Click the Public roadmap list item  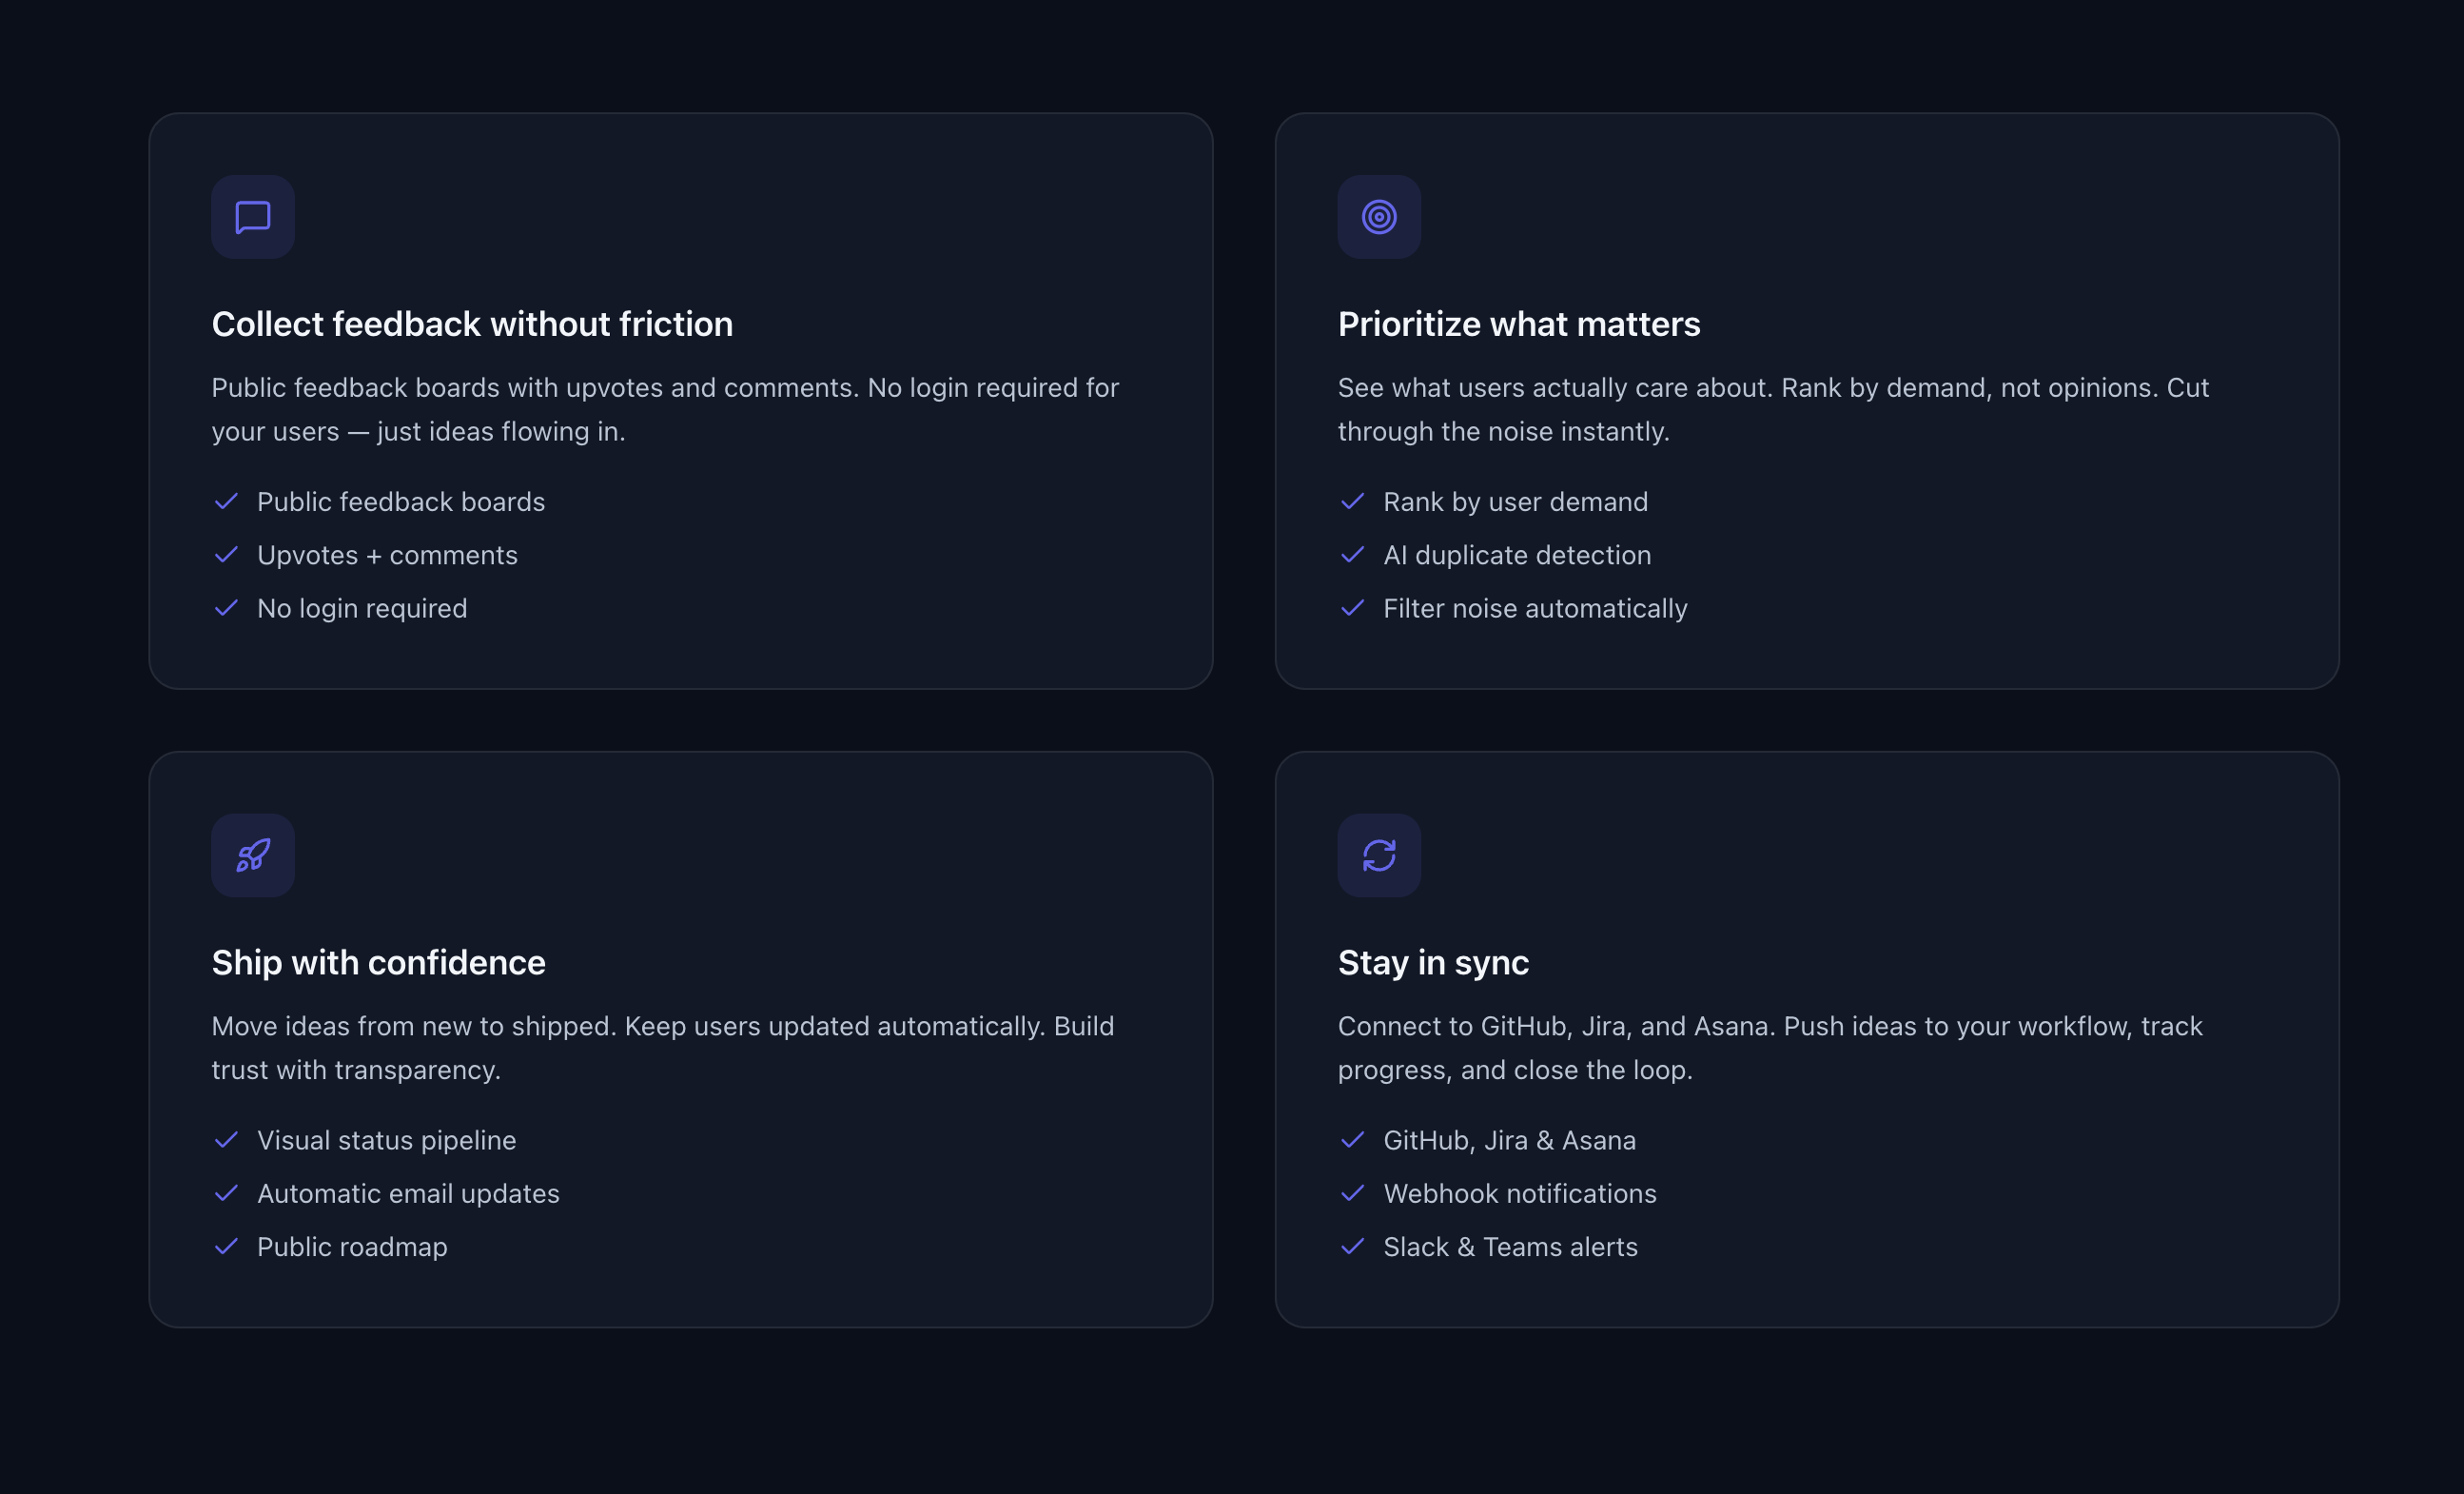pos(352,1246)
